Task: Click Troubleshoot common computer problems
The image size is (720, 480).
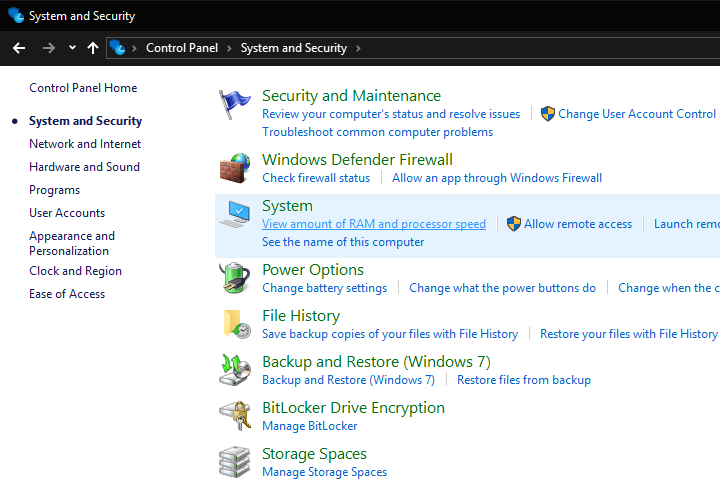Action: [377, 132]
